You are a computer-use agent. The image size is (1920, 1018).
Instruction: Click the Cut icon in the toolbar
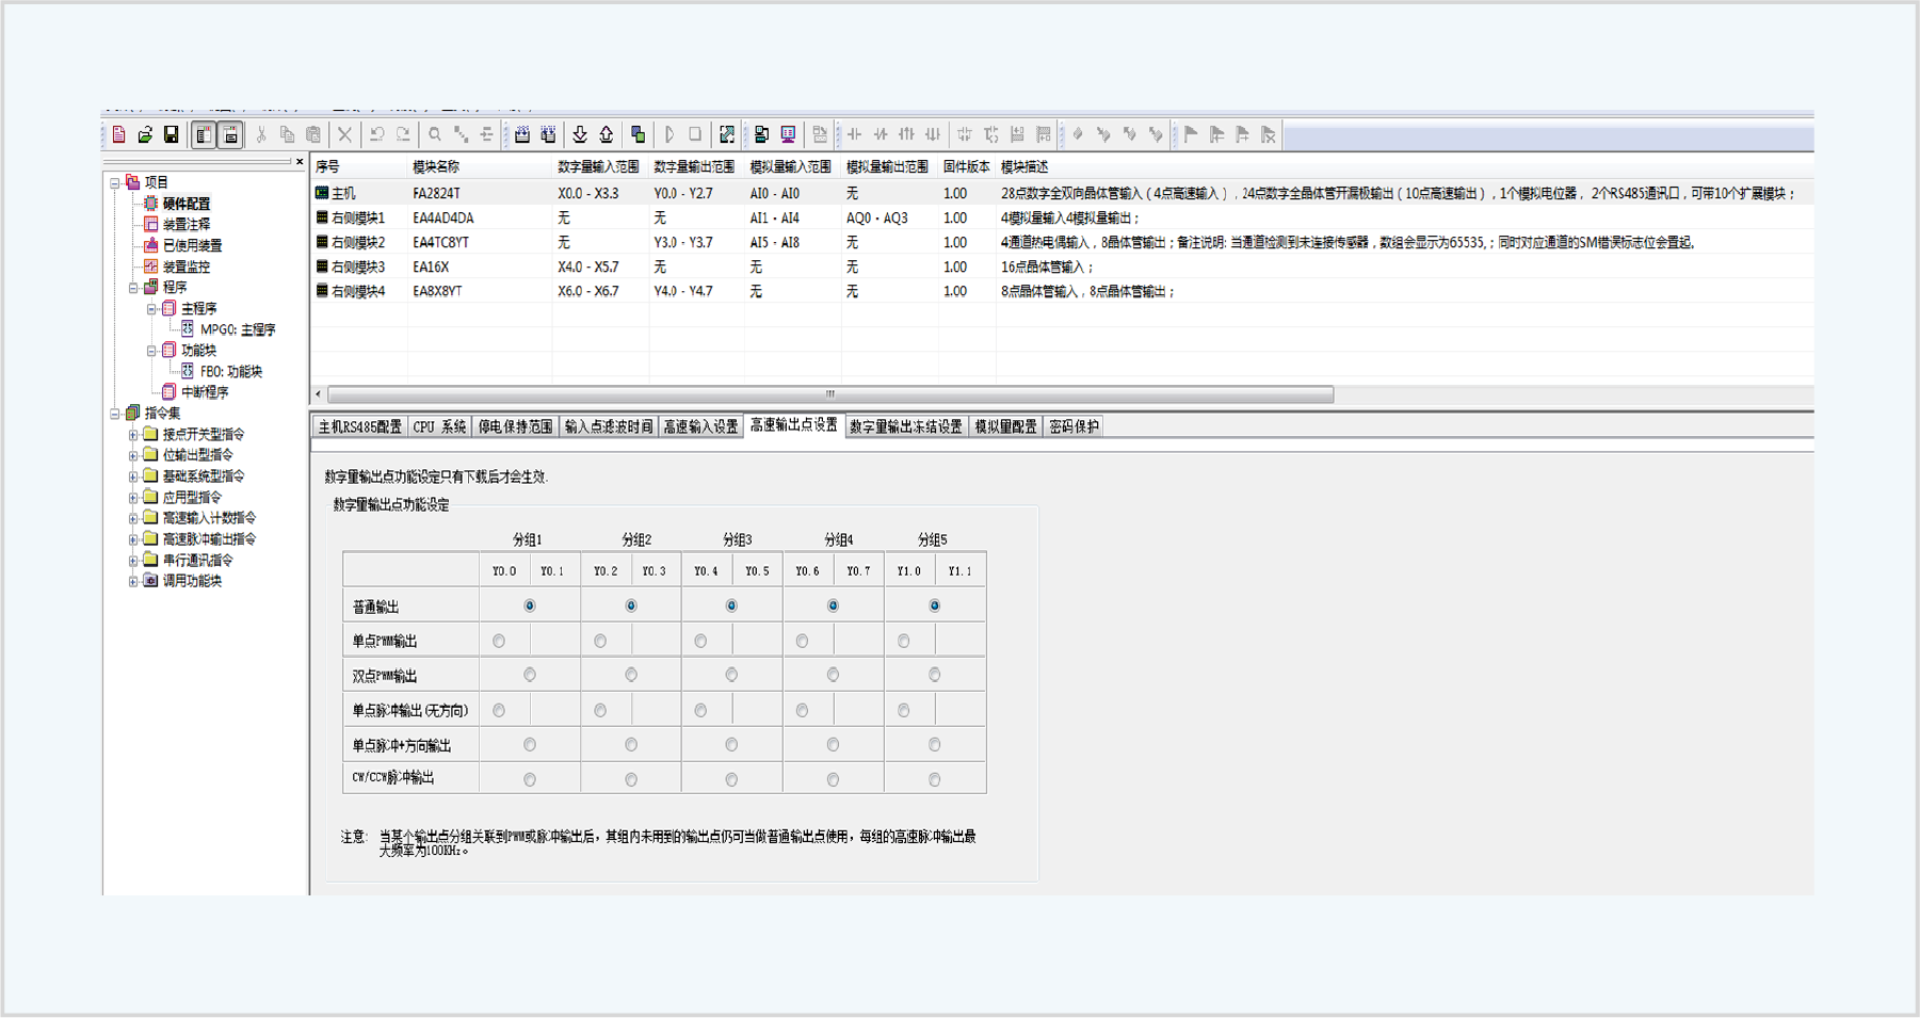(260, 134)
